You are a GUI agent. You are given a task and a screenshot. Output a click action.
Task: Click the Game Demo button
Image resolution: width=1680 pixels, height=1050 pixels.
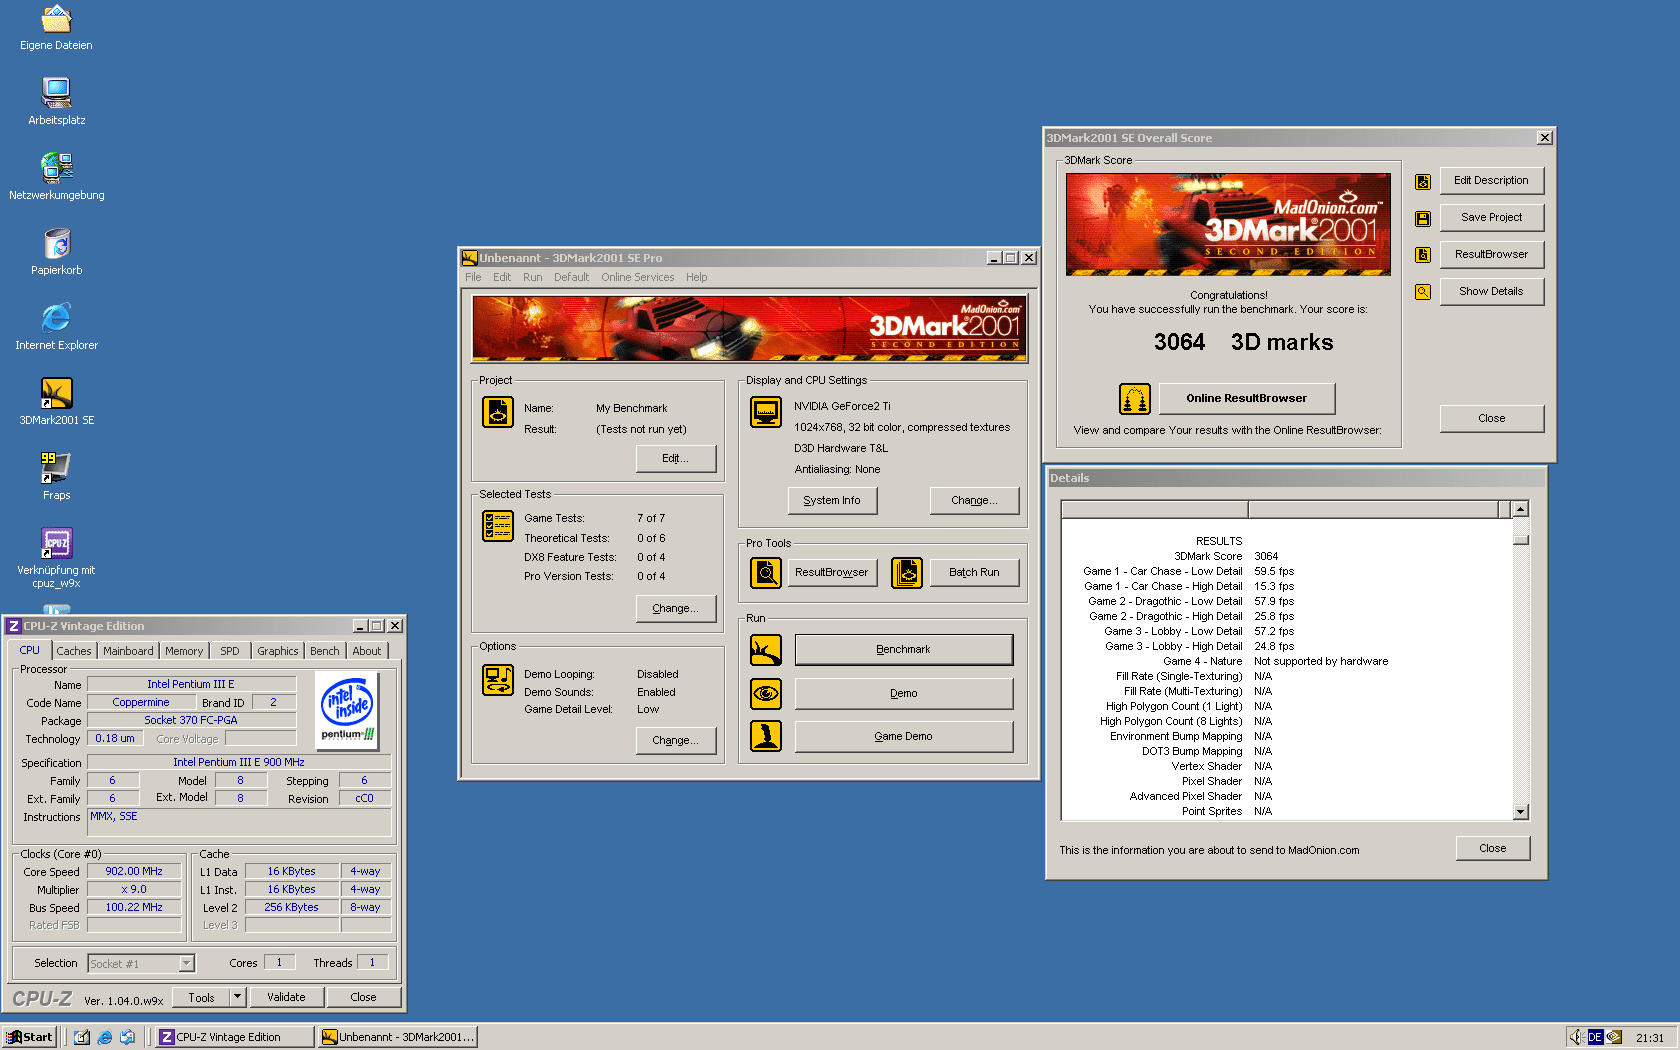click(904, 736)
